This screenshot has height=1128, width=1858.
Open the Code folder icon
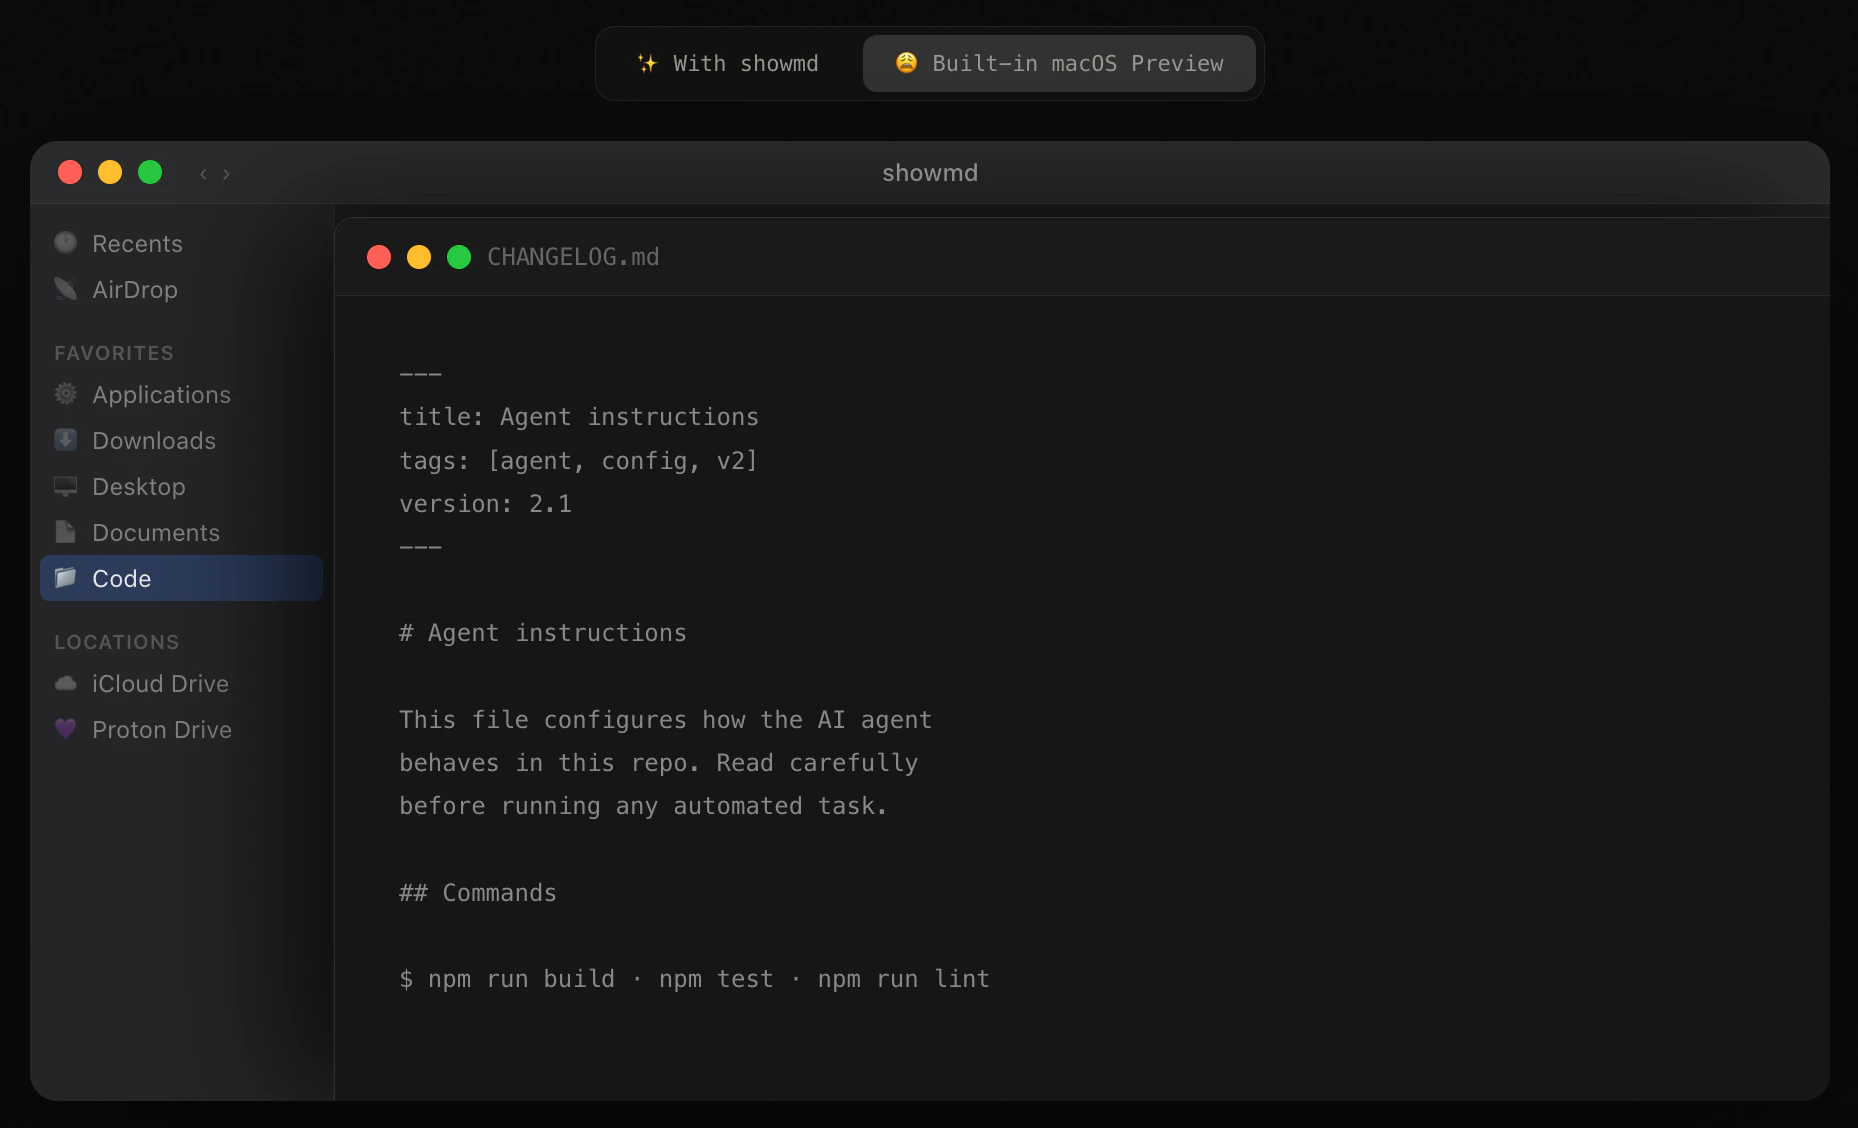click(x=66, y=578)
